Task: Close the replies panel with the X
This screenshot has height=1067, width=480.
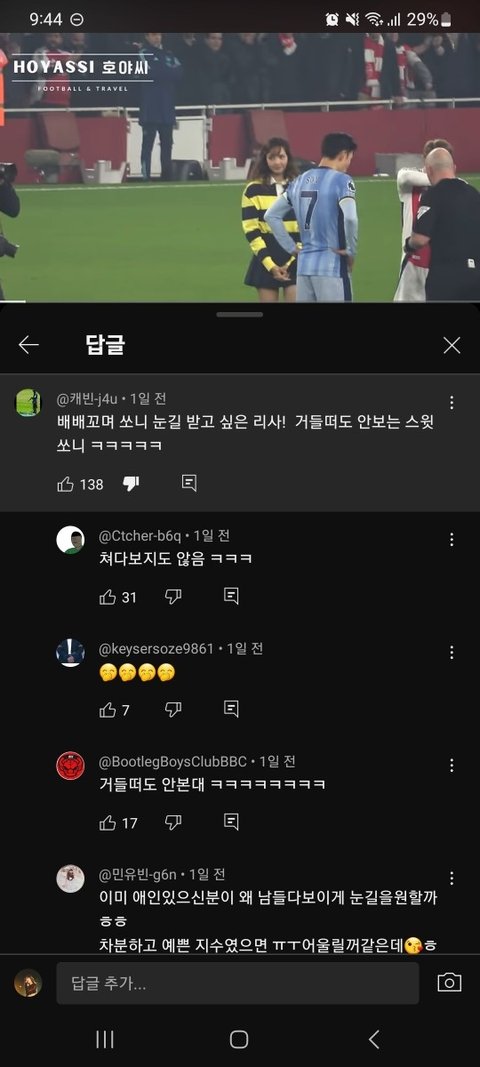Action: pyautogui.click(x=451, y=345)
